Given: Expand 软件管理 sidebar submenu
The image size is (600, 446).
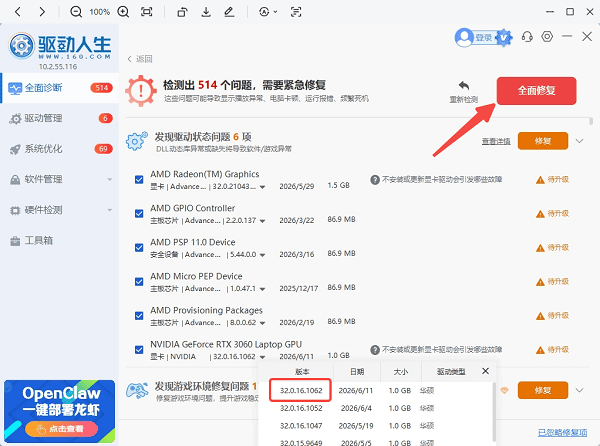Looking at the screenshot, I should point(110,179).
